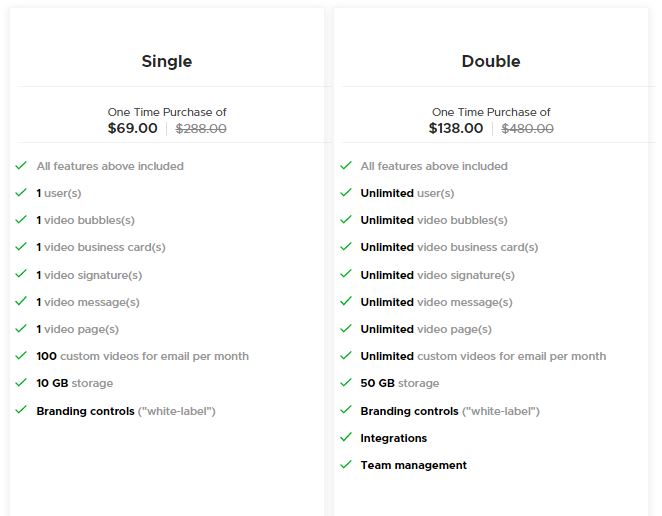The height and width of the screenshot is (516, 662).
Task: Click the checkmark next to Unlimited video bubbles(s)
Action: pos(346,219)
